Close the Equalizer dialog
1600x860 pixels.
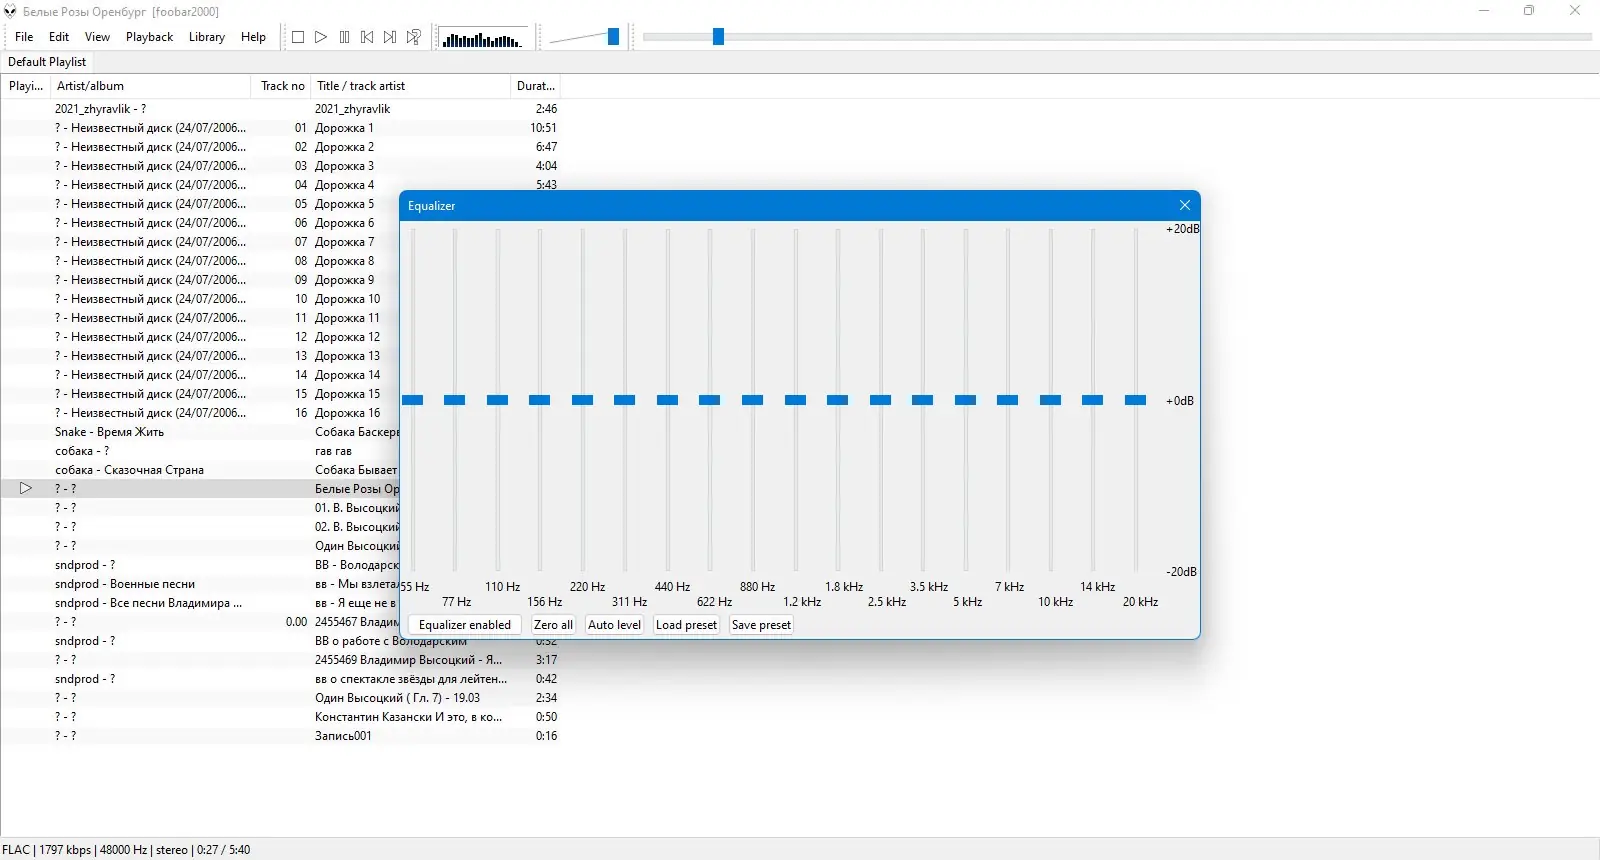[x=1185, y=205]
